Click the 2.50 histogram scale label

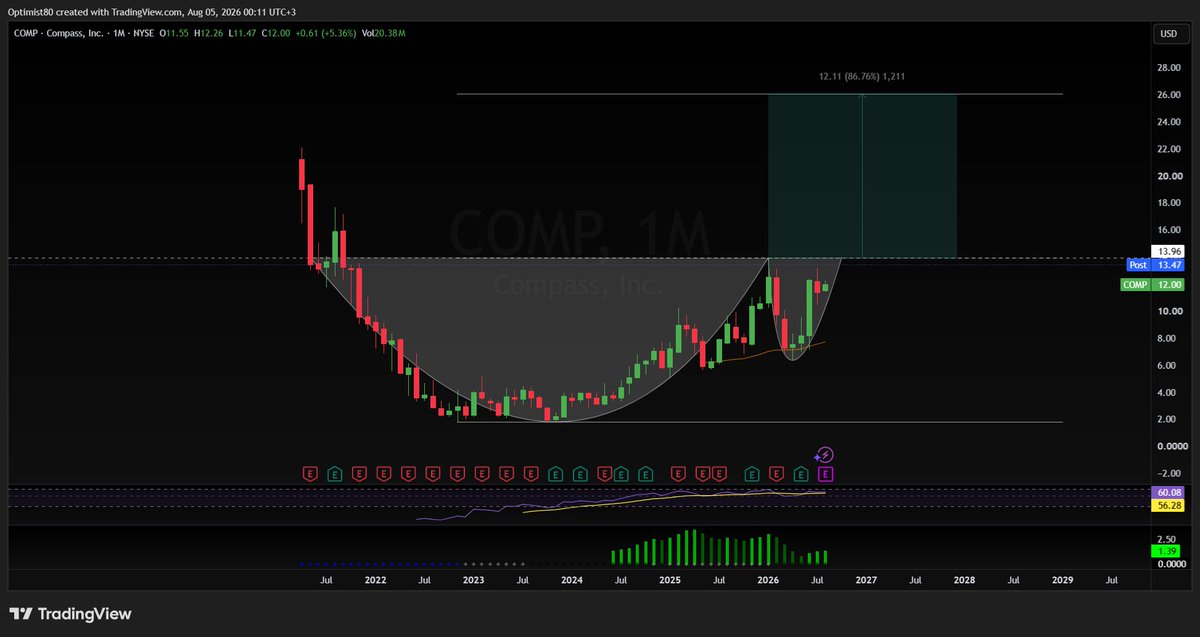pyautogui.click(x=1168, y=539)
